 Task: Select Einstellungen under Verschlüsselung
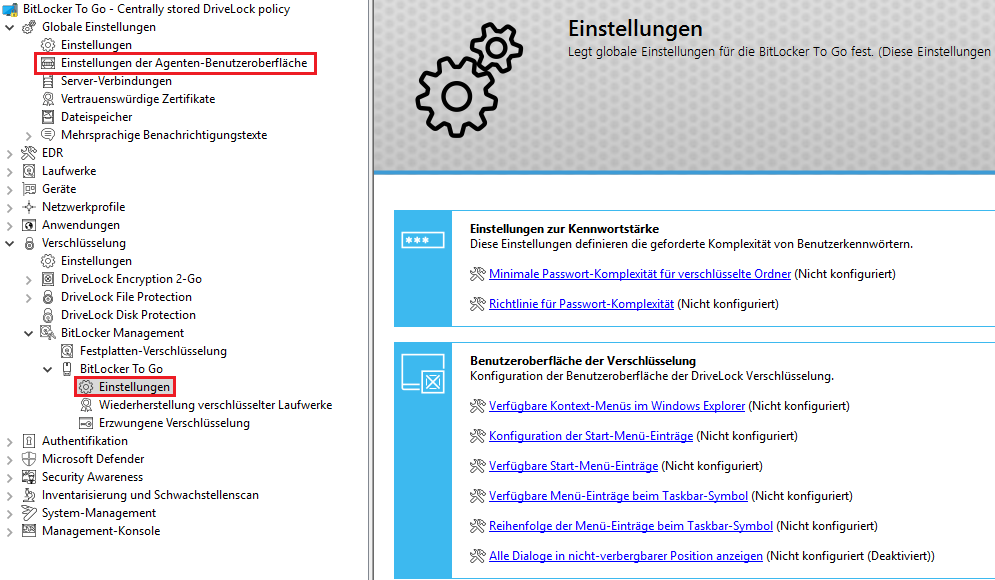[x=96, y=261]
